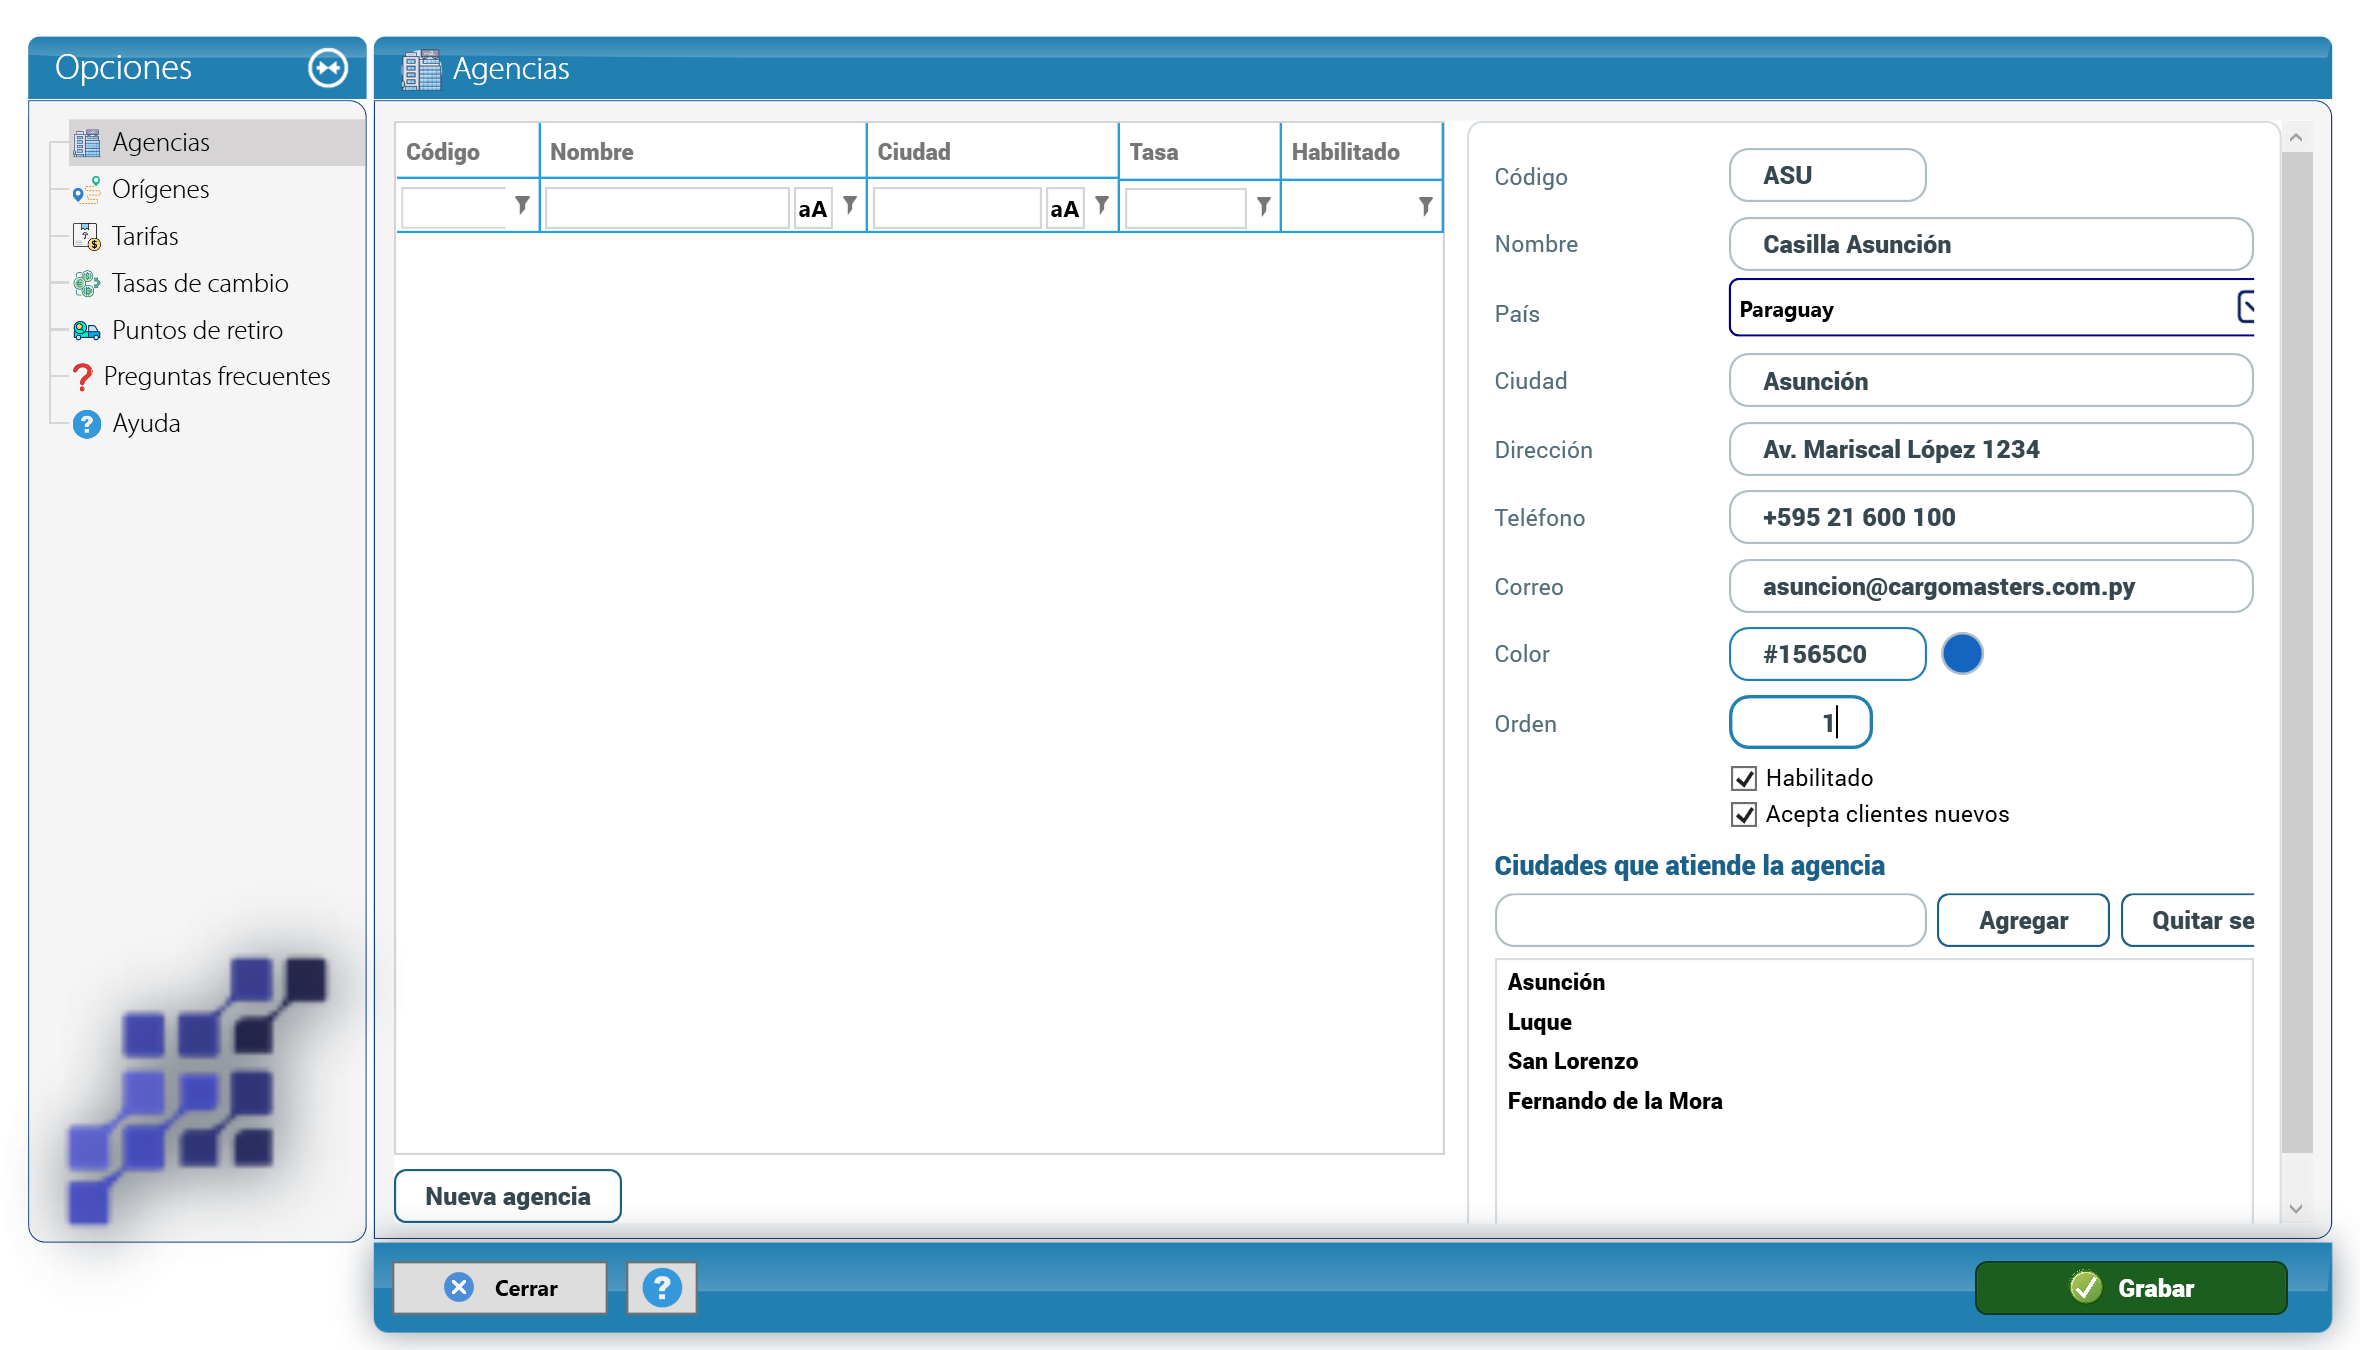
Task: Select the Tasas de cambio icon
Action: pos(87,283)
